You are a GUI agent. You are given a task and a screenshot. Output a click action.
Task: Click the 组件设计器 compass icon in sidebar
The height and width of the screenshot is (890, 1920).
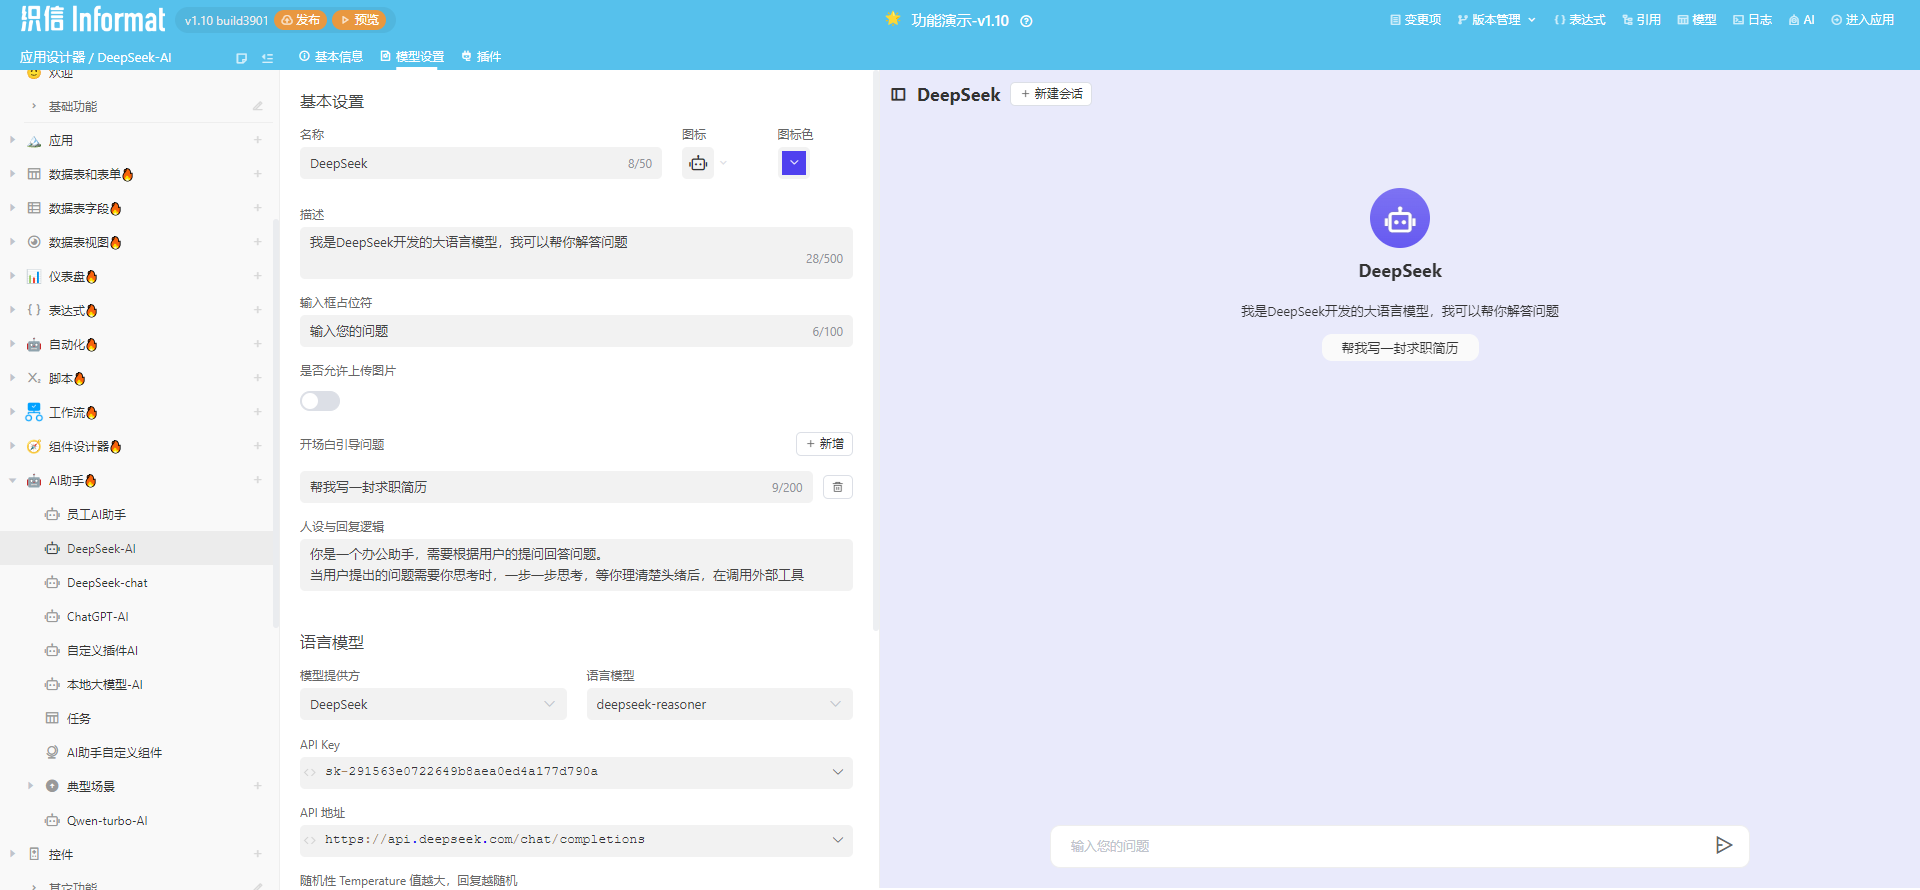[x=34, y=446]
